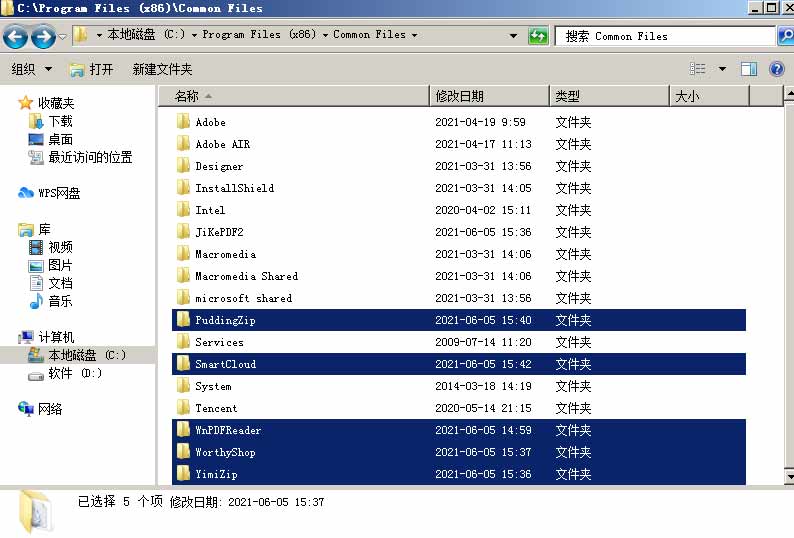Select the PuddingZip folder icon
Image resolution: width=794 pixels, height=538 pixels.
pyautogui.click(x=183, y=320)
